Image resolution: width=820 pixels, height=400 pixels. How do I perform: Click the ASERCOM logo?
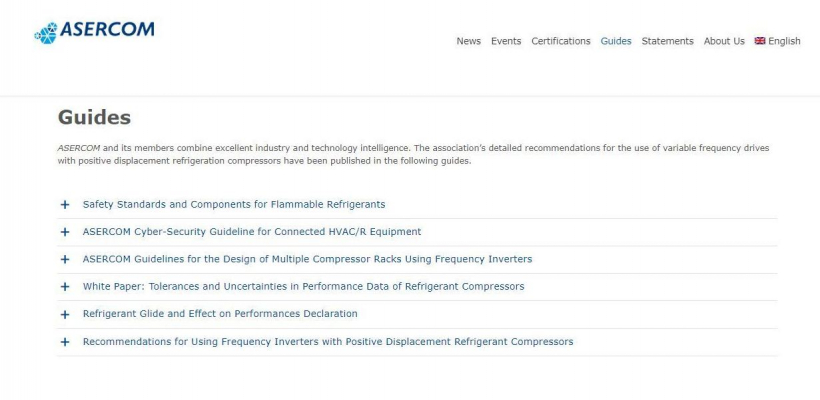coord(94,32)
